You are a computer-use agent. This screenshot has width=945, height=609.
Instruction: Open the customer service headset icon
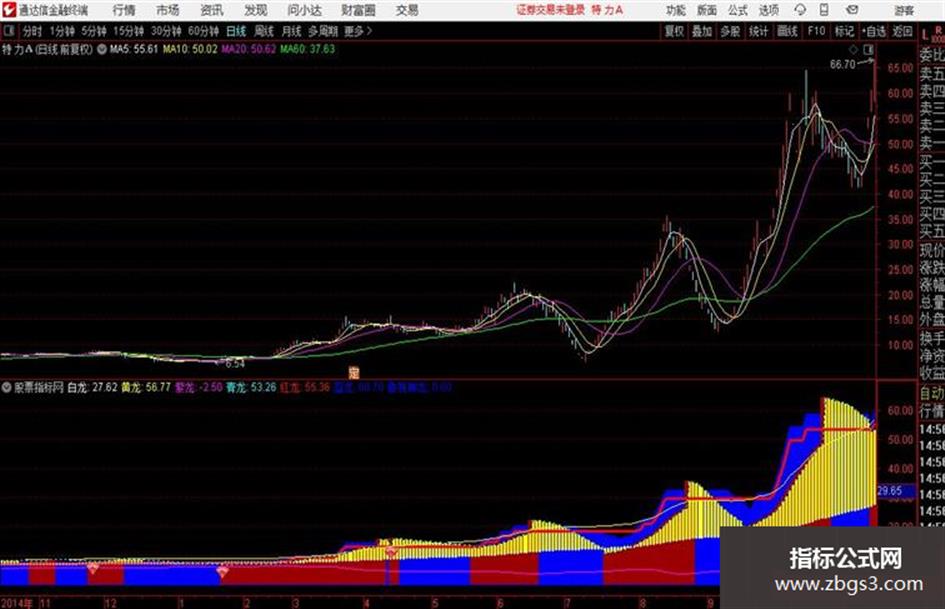click(x=800, y=10)
